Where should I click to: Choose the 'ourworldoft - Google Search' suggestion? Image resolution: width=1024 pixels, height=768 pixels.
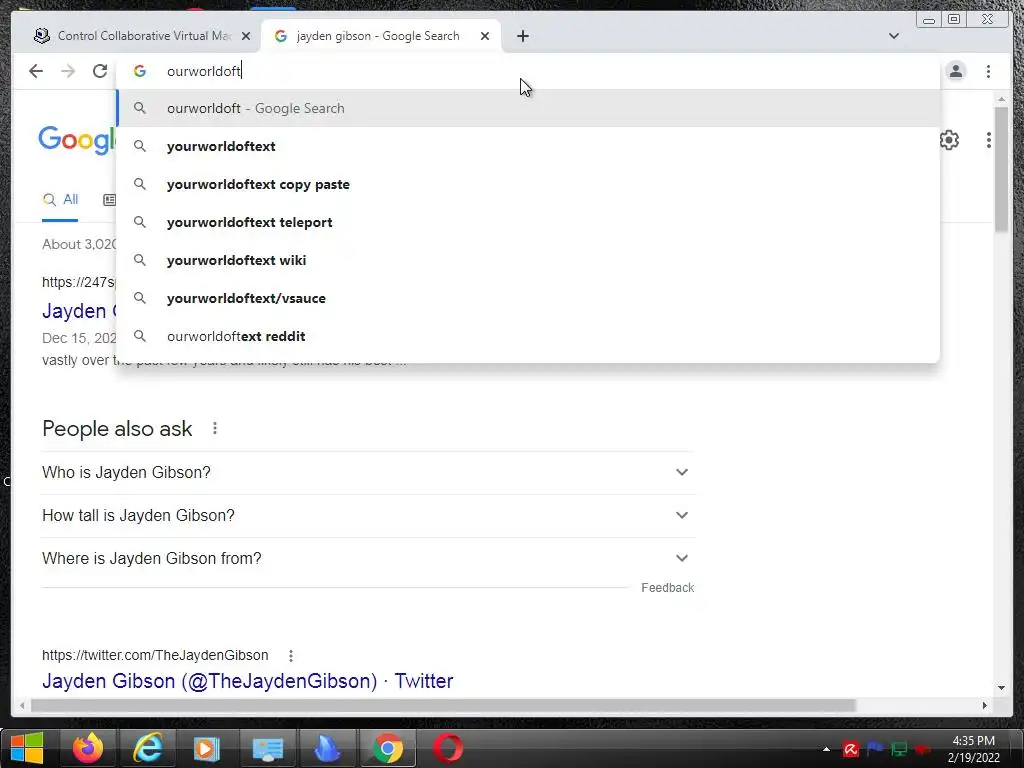528,108
